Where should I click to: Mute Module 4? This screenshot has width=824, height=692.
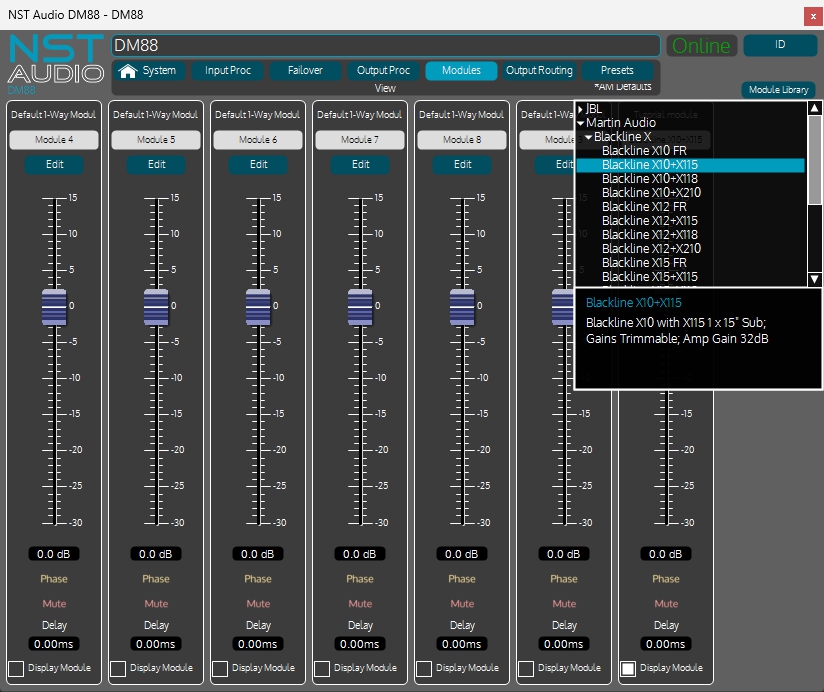(x=54, y=604)
